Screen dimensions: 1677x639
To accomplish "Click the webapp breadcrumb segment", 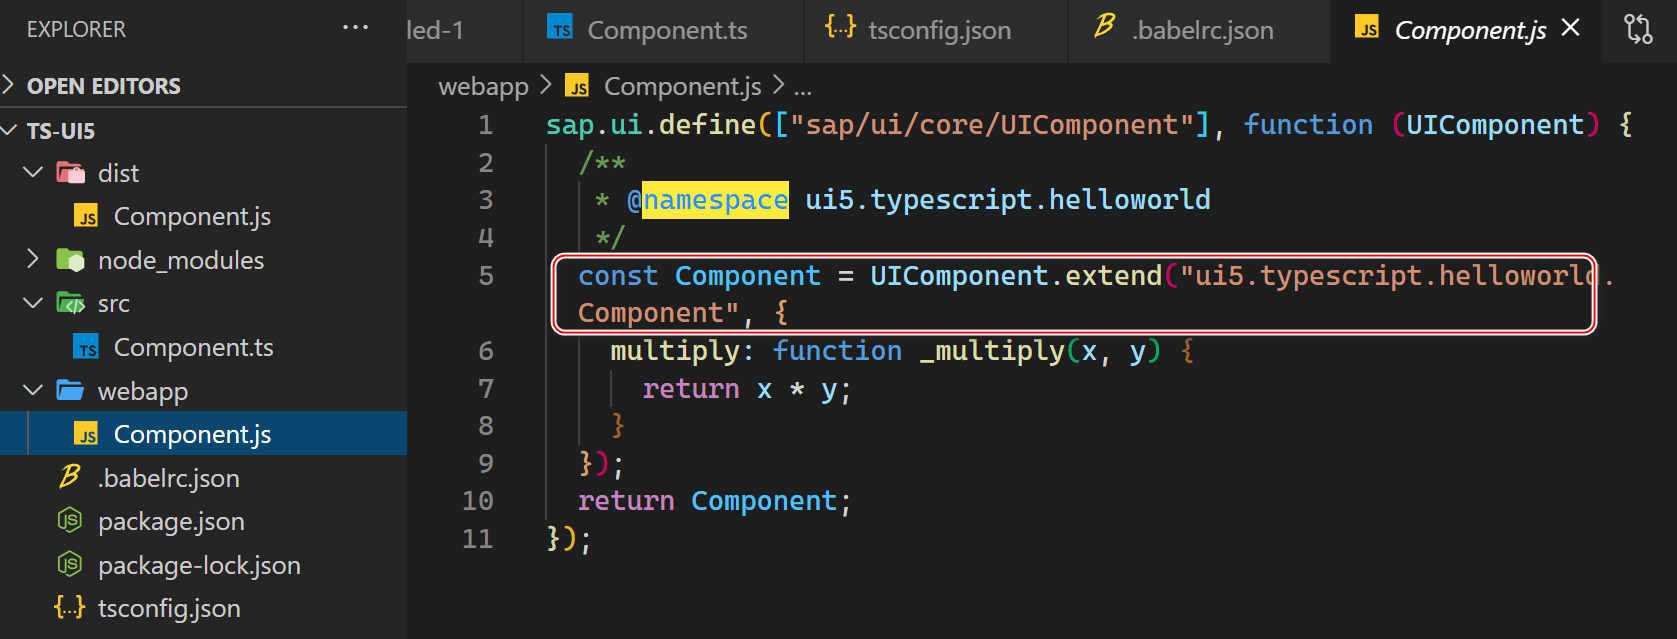I will [483, 87].
